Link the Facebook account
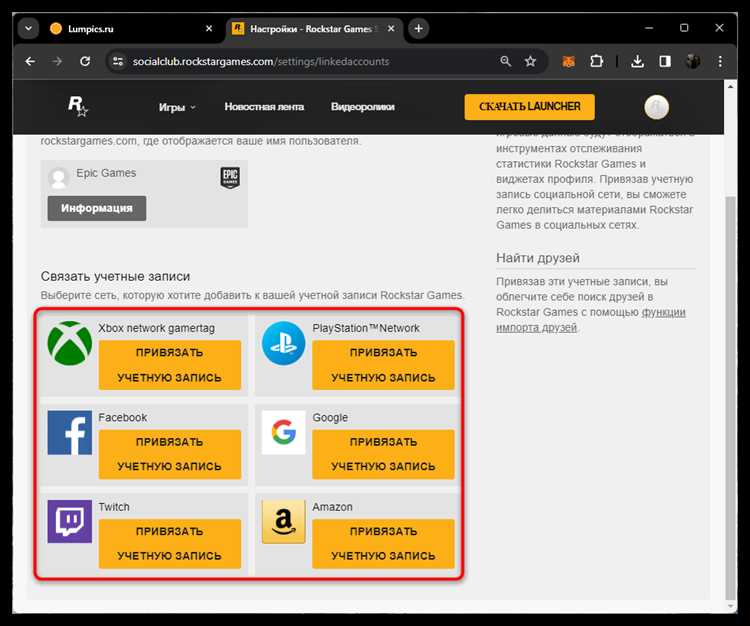 click(170, 454)
